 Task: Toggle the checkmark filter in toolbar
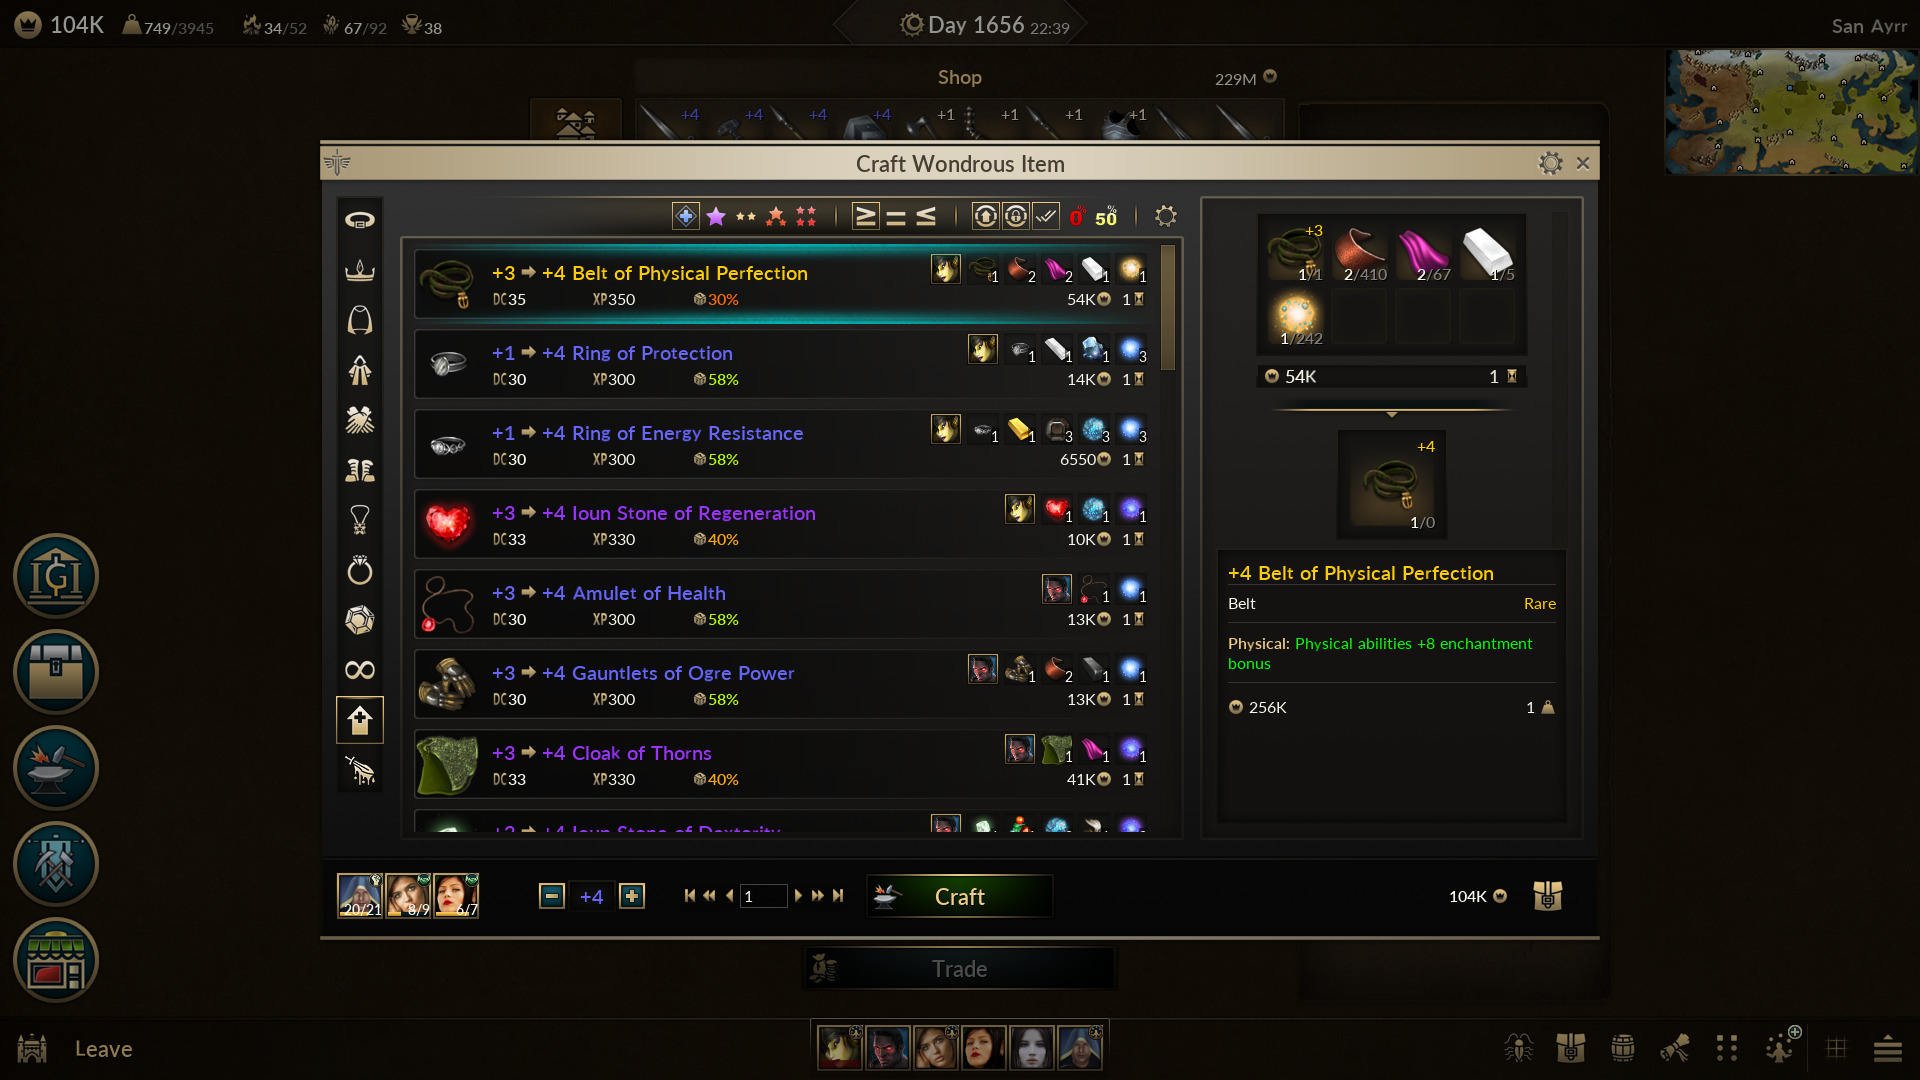tap(1046, 216)
